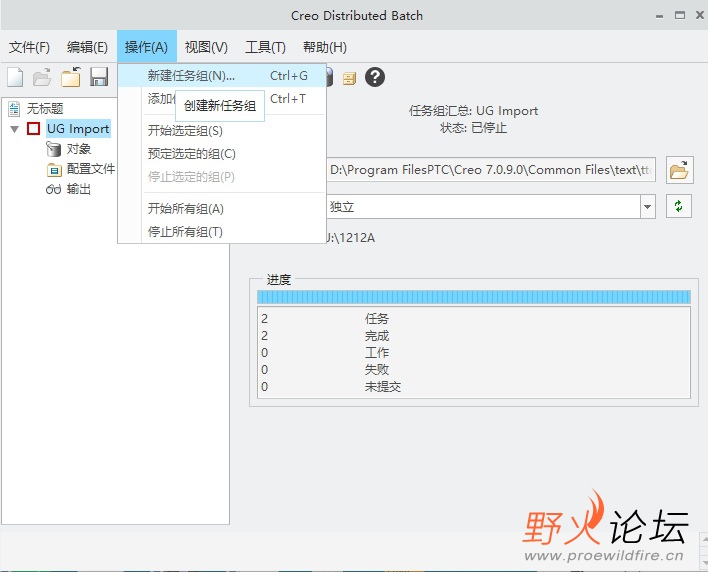708x572 pixels.
Task: Click the D:\Program Files path field
Action: (x=491, y=170)
